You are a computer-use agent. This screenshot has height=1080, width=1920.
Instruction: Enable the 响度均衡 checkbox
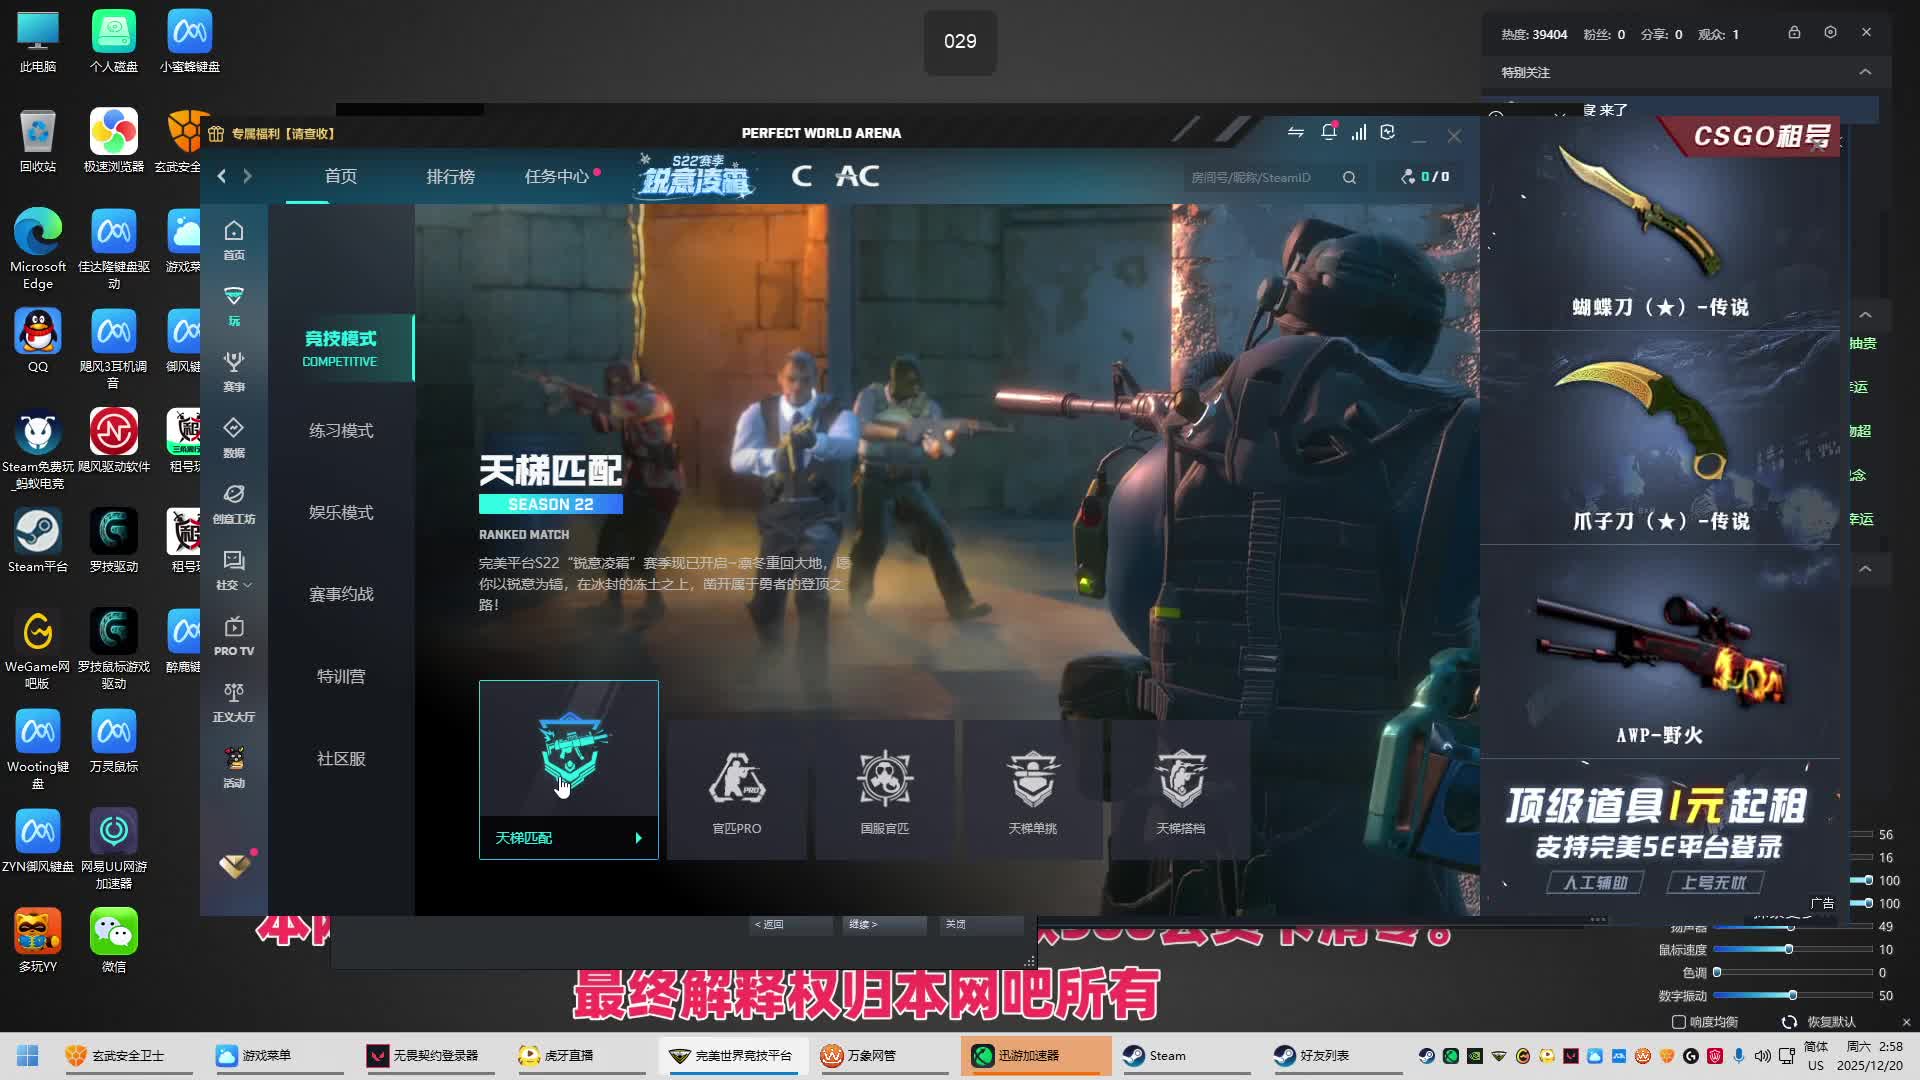coord(1679,1022)
